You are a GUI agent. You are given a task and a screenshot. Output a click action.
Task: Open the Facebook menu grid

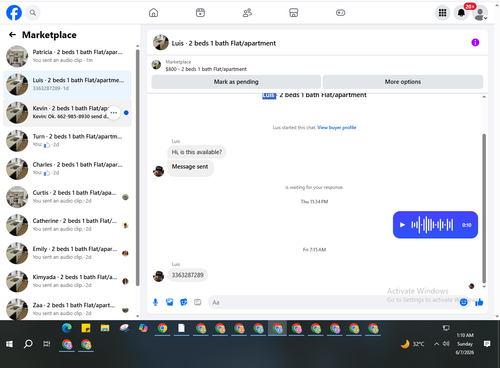[x=442, y=13]
